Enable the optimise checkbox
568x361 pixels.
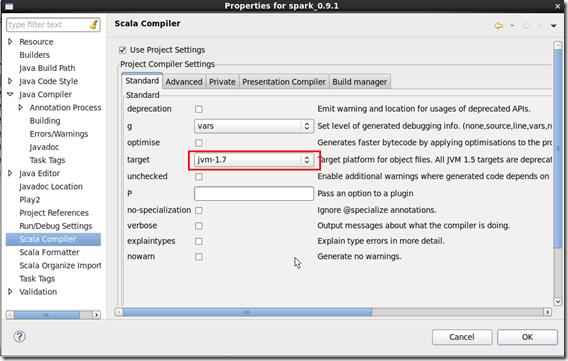(x=199, y=143)
